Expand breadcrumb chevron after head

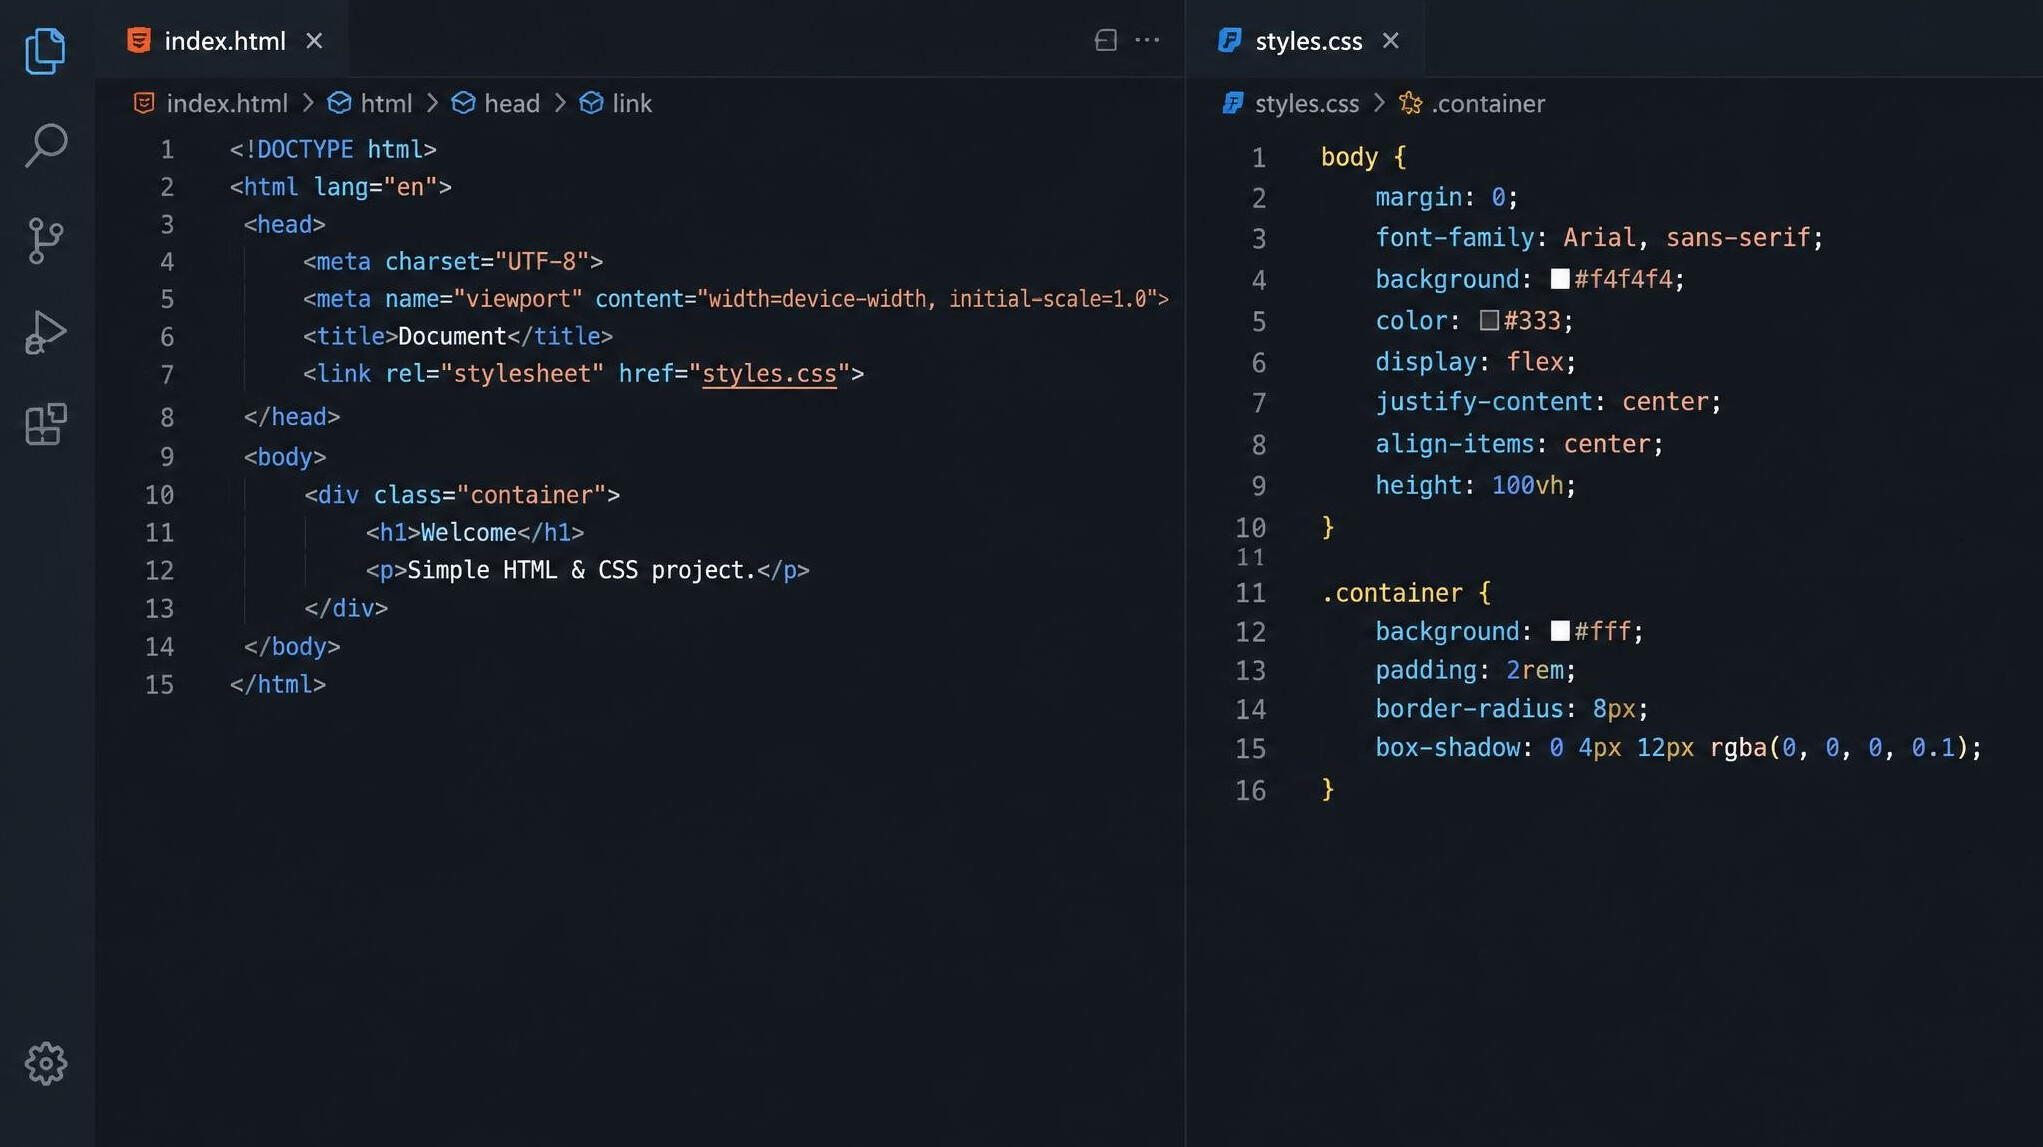click(x=560, y=103)
